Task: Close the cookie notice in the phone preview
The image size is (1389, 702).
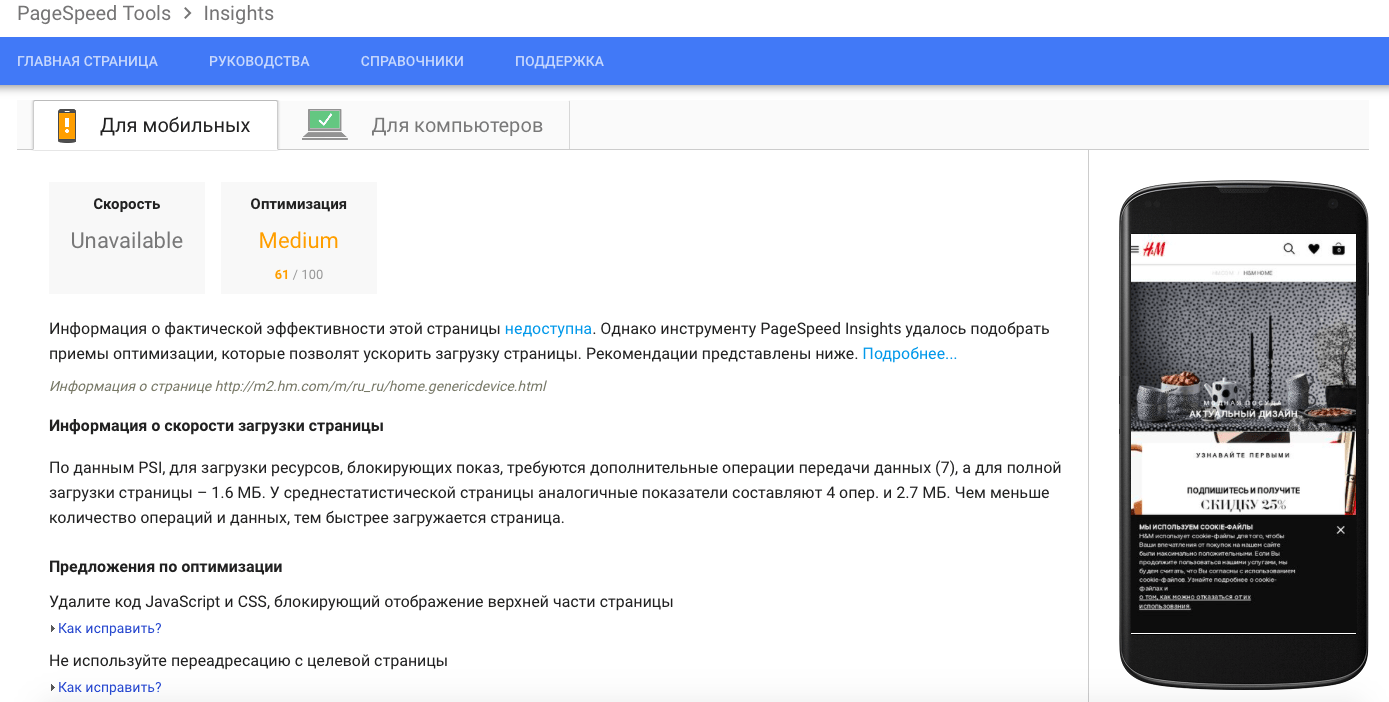Action: (1341, 530)
